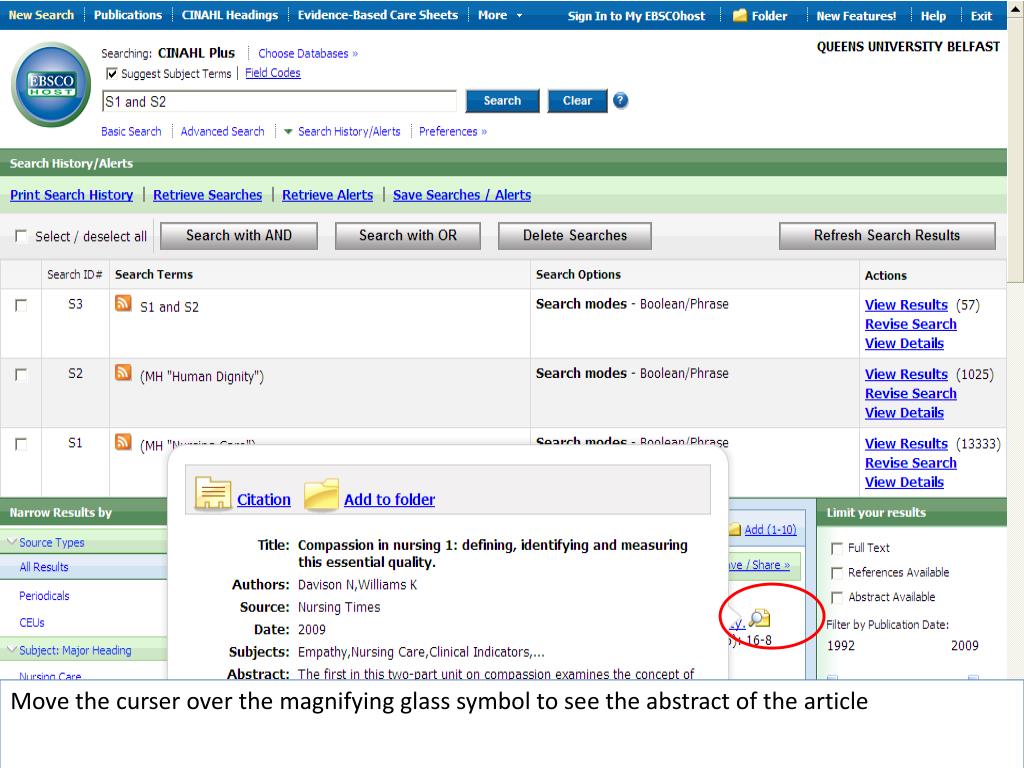The height and width of the screenshot is (768, 1024).
Task: Click the Add (1-10) link
Action: [x=771, y=530]
